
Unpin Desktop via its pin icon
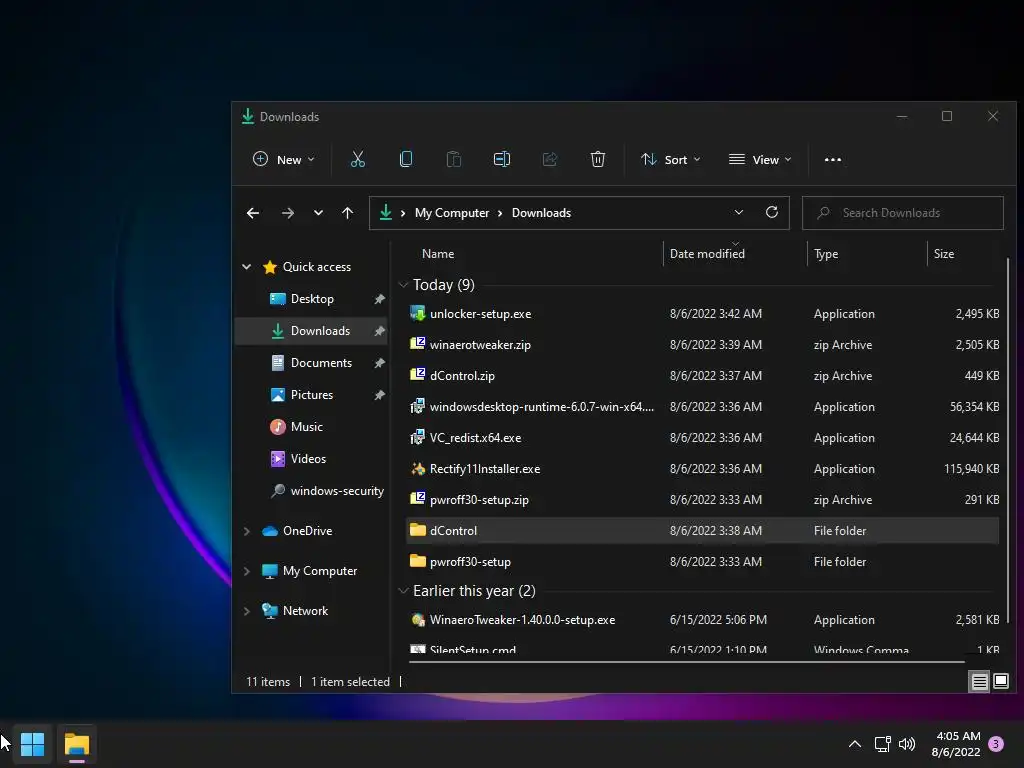379,299
